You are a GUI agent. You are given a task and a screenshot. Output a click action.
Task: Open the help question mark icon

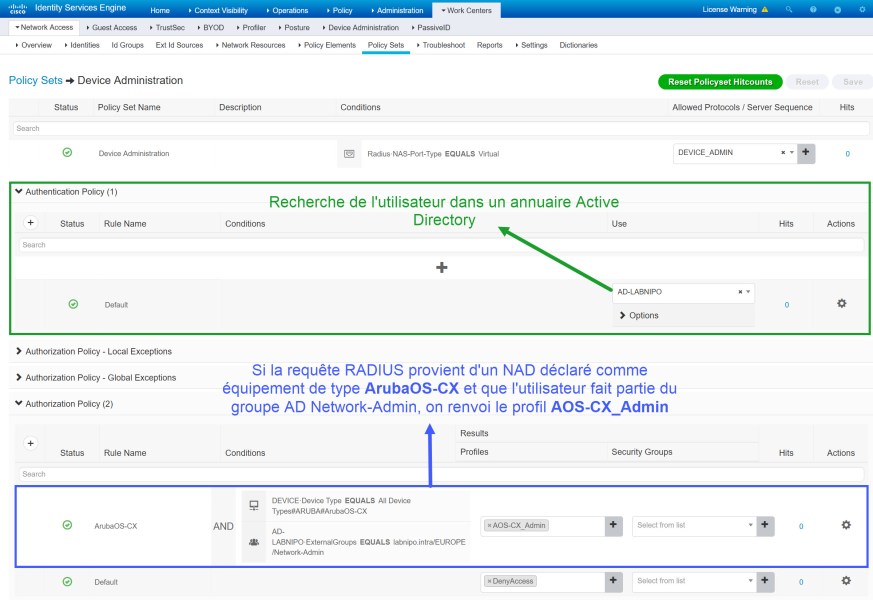coord(813,9)
